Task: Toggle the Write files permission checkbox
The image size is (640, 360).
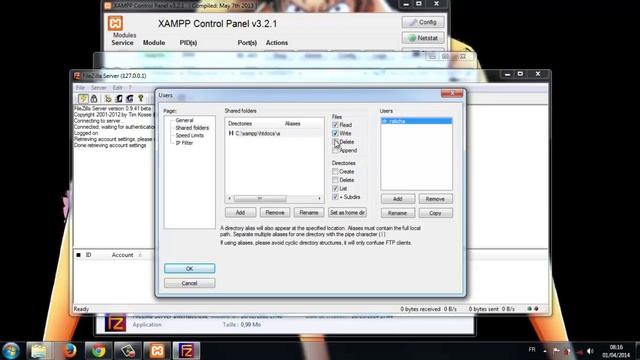Action: click(x=335, y=133)
